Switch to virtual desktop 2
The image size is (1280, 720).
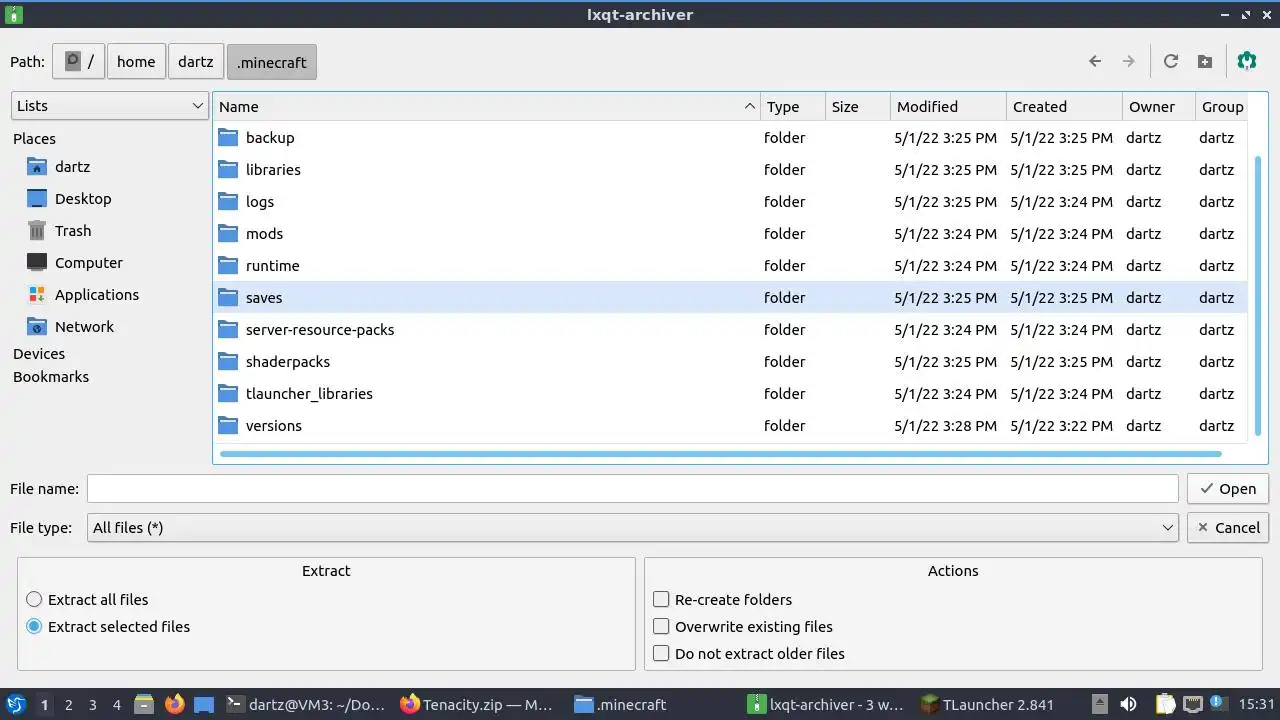tap(68, 705)
